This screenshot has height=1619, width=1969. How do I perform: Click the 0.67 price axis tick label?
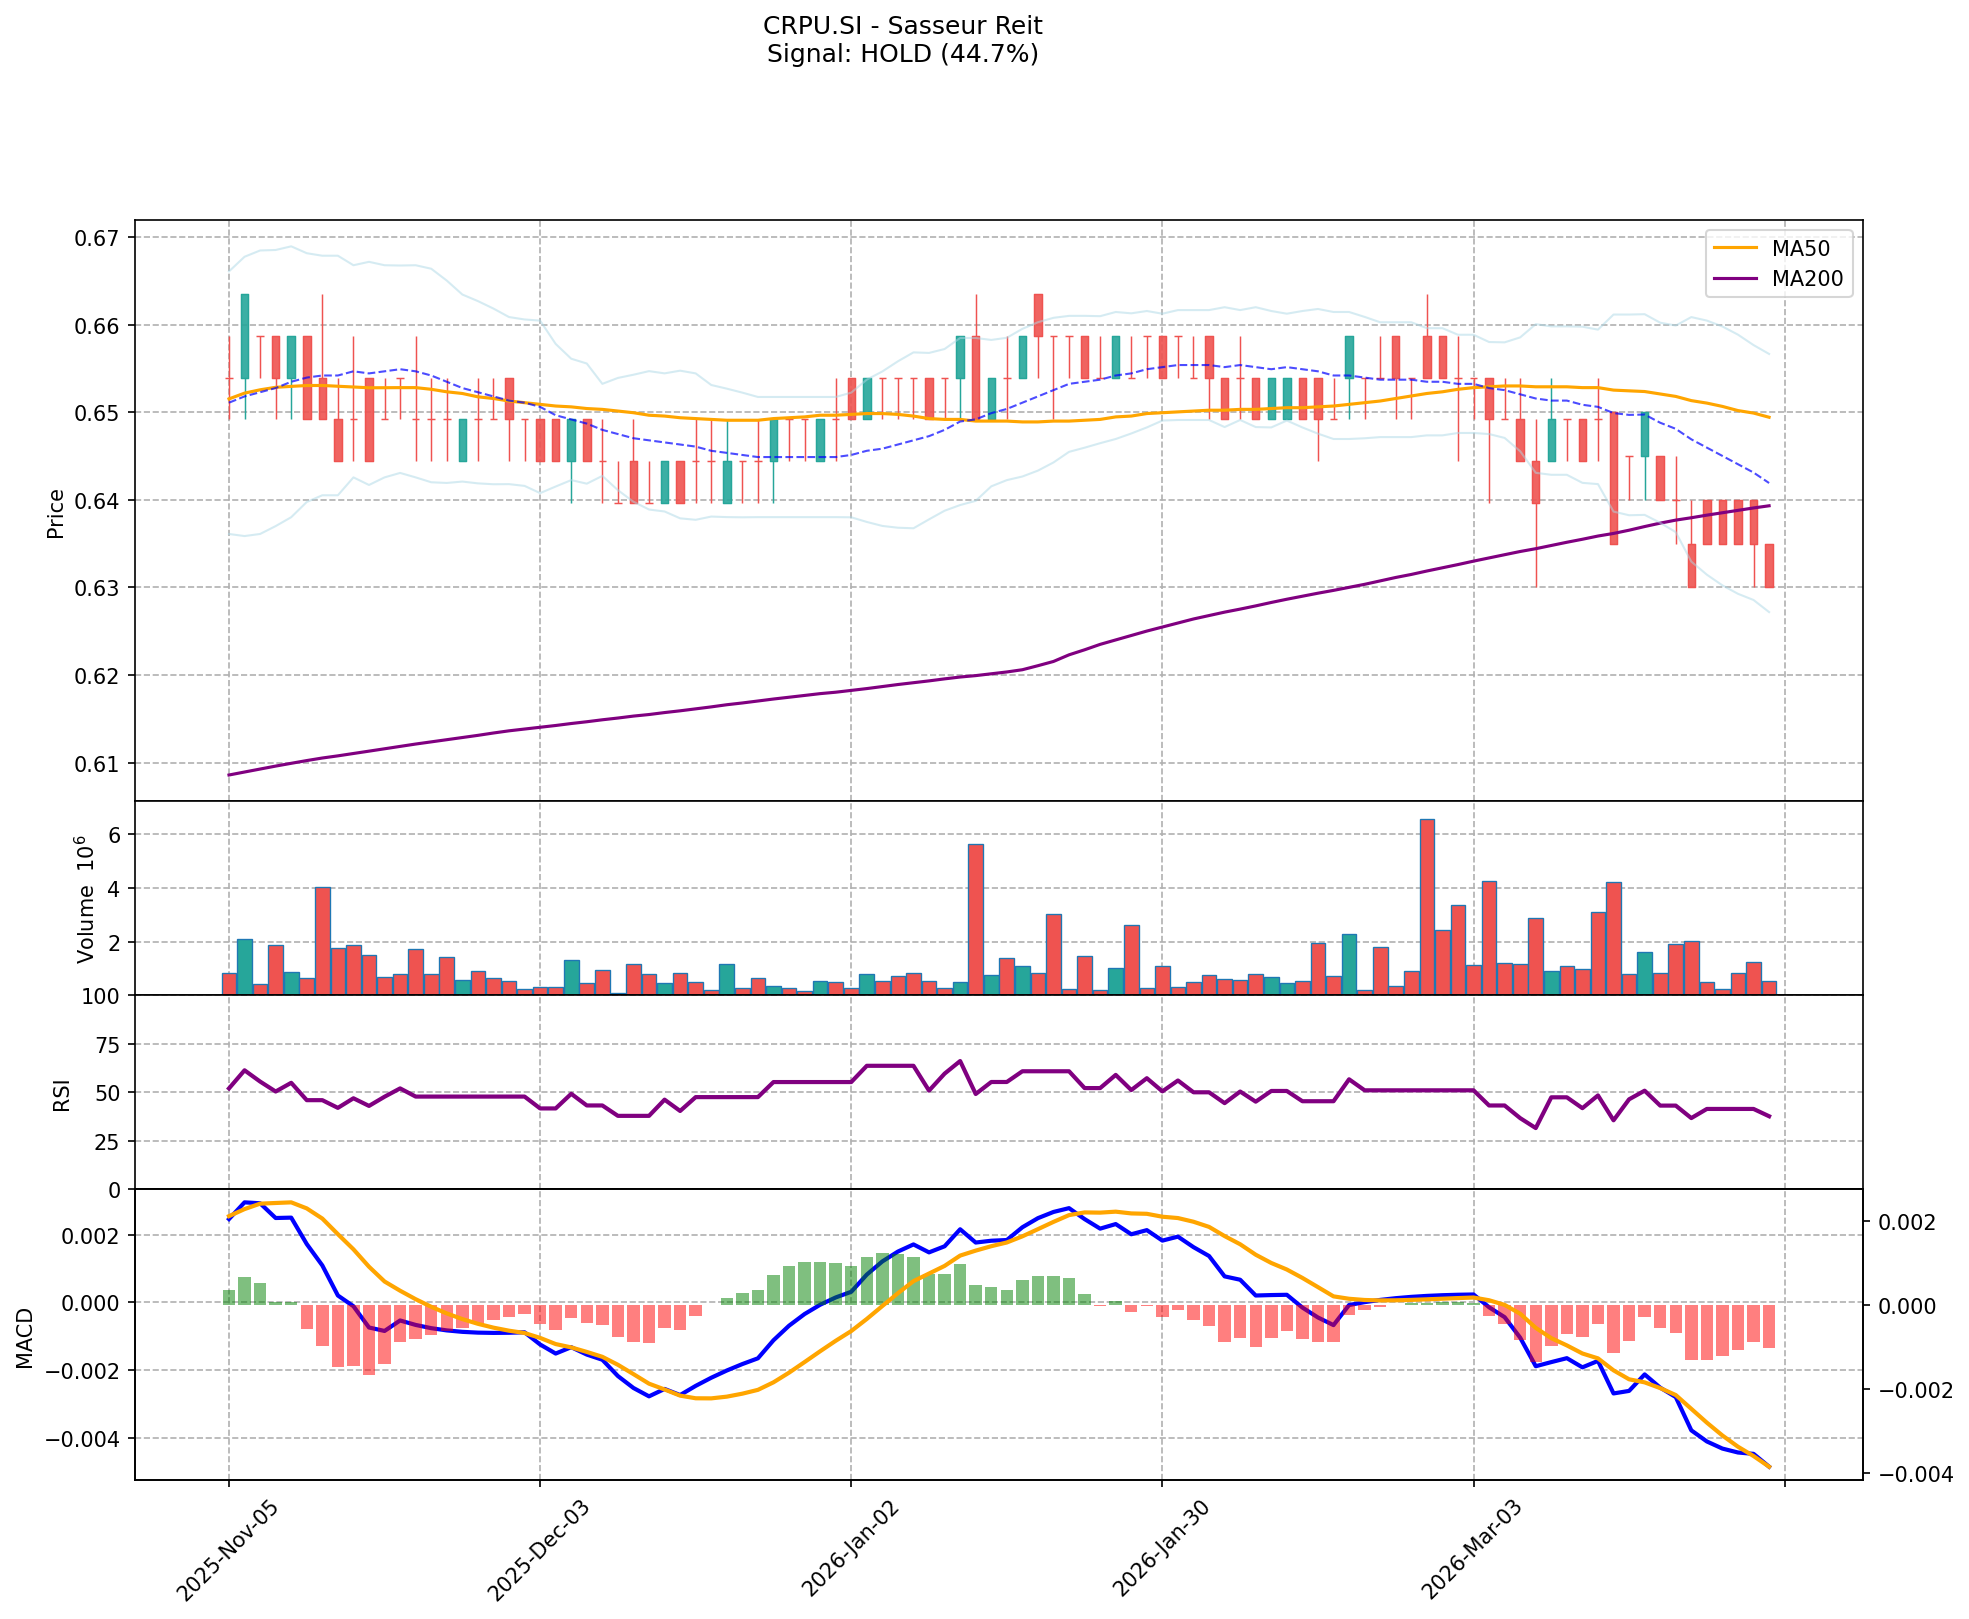(96, 238)
